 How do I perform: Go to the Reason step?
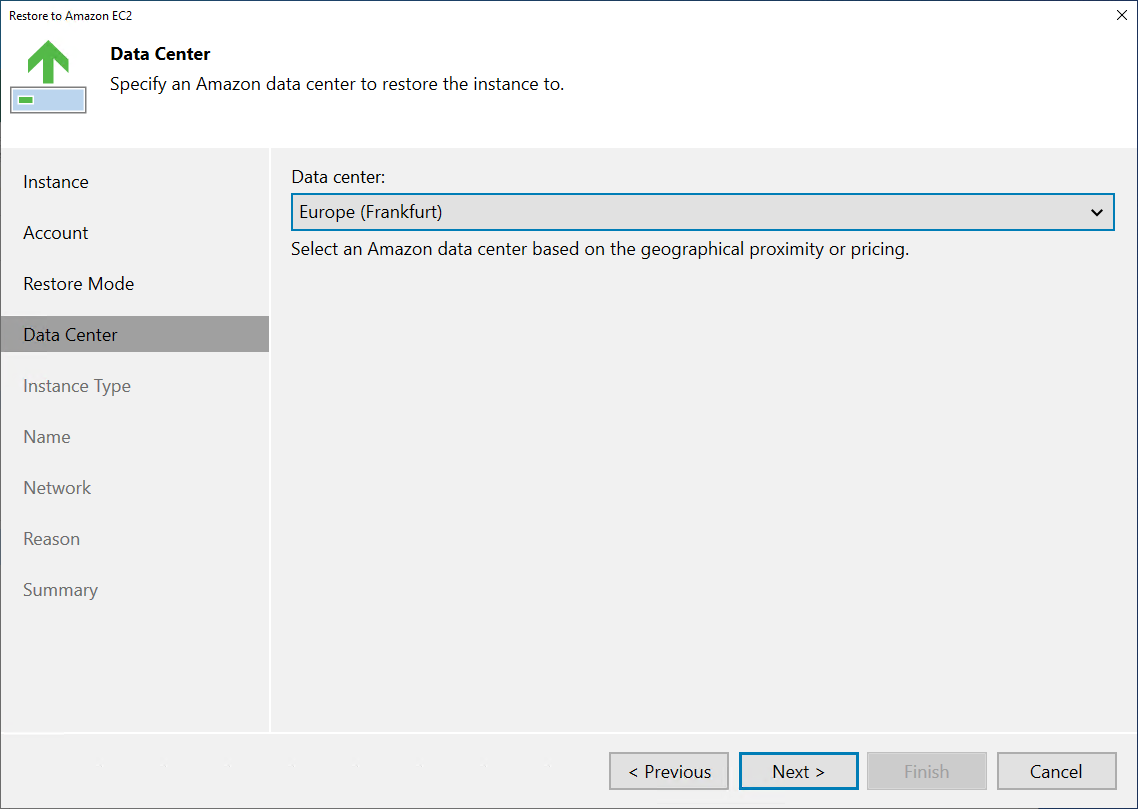pyautogui.click(x=52, y=539)
